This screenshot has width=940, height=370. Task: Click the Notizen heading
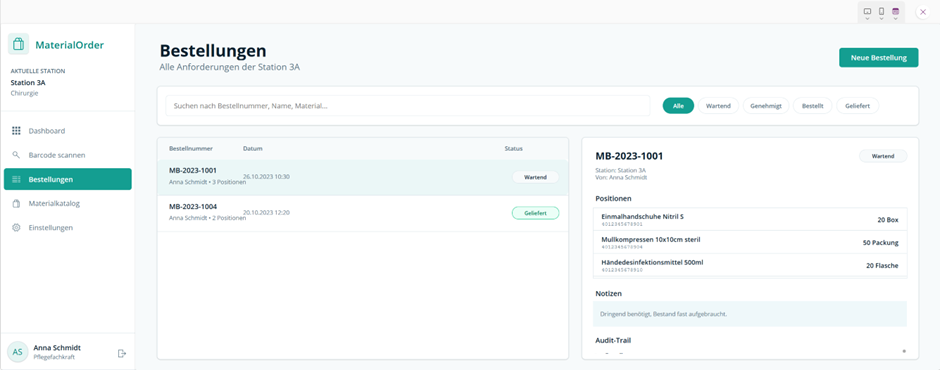click(608, 294)
